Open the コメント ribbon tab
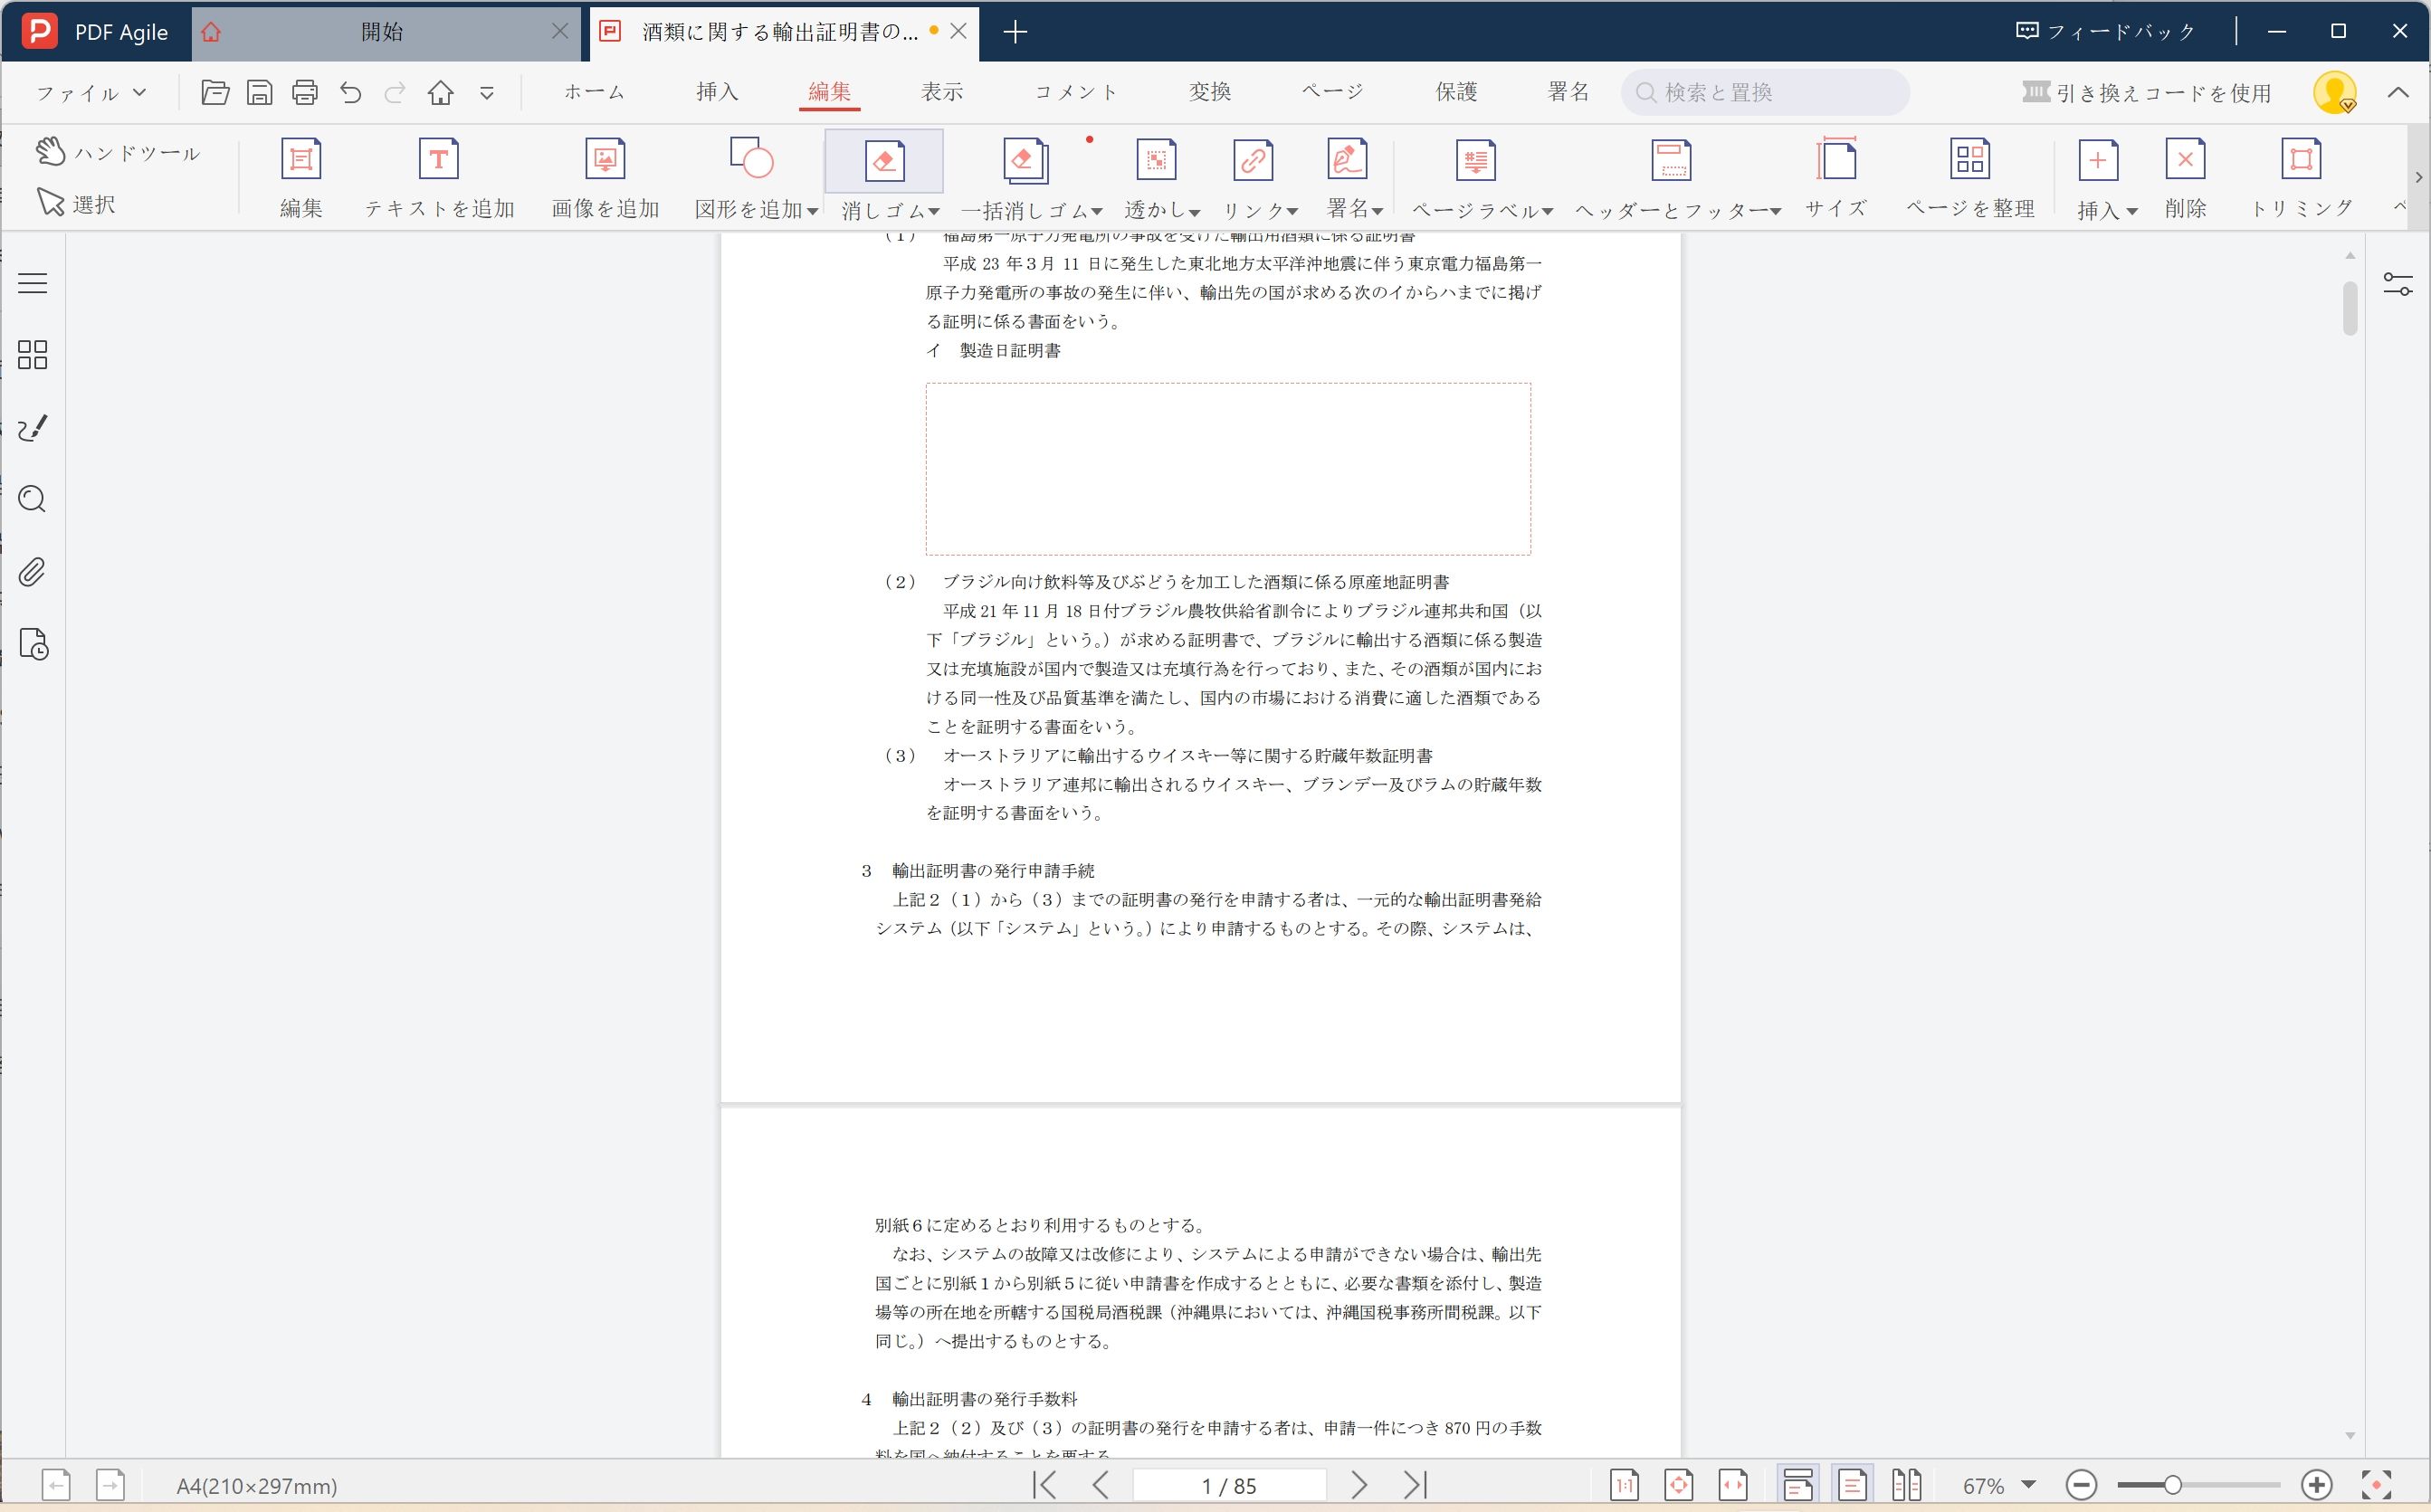The image size is (2431, 1512). (x=1077, y=91)
